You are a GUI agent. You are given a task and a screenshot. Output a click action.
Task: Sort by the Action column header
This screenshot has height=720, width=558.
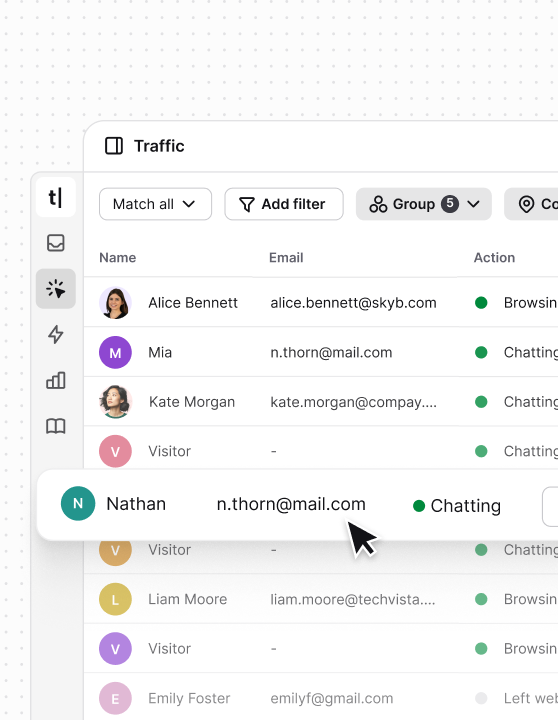click(x=494, y=258)
